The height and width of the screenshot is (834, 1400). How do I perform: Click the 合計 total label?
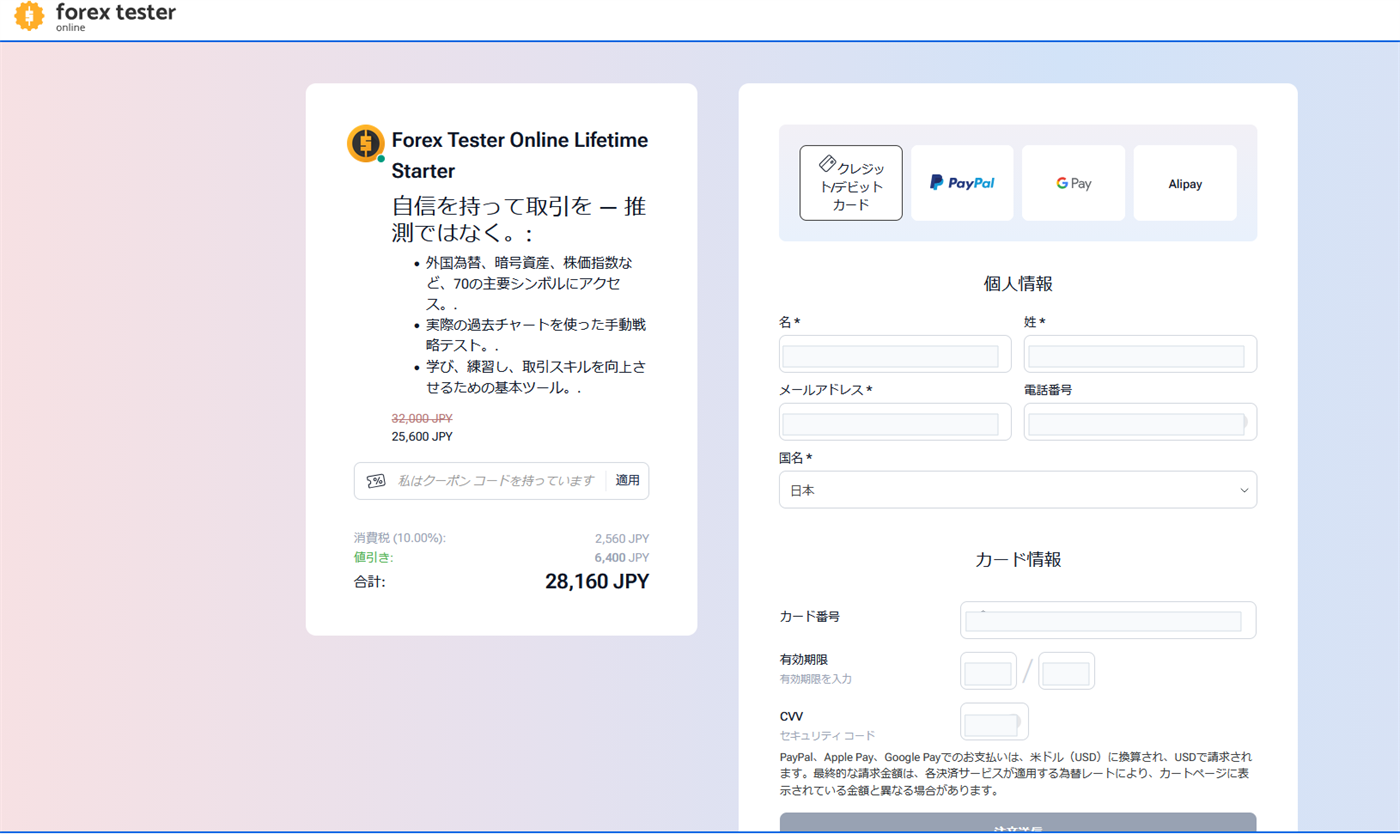click(x=369, y=582)
